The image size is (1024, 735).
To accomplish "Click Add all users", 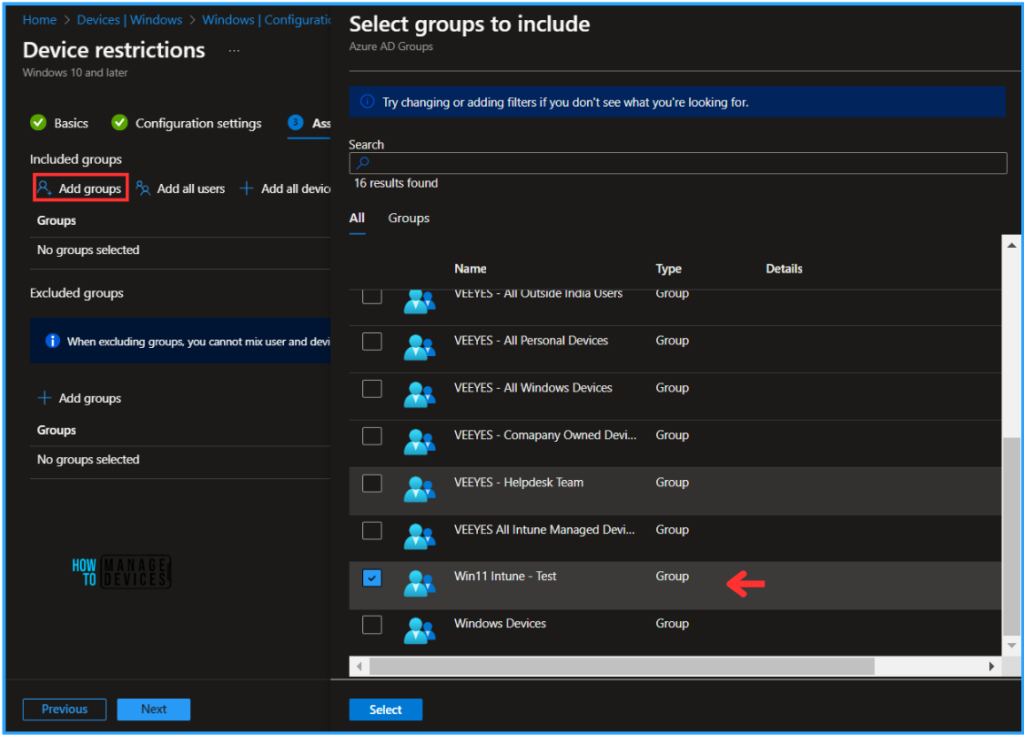I will click(x=180, y=189).
